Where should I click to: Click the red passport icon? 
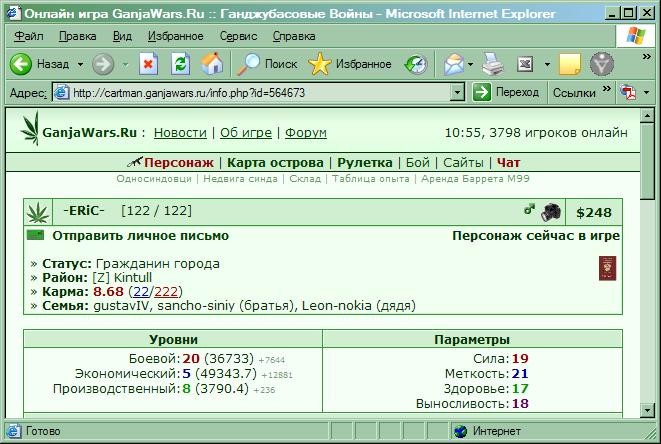click(607, 268)
